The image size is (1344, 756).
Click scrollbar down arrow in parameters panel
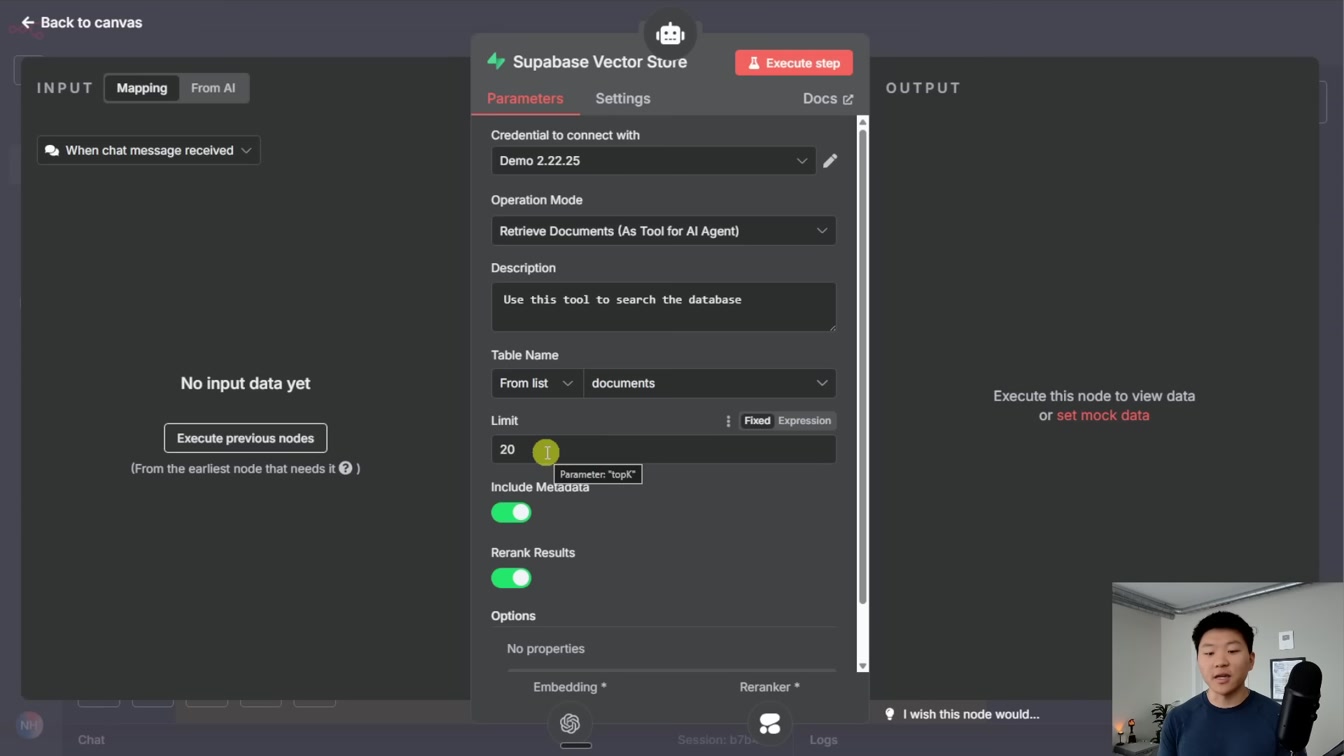tap(863, 666)
